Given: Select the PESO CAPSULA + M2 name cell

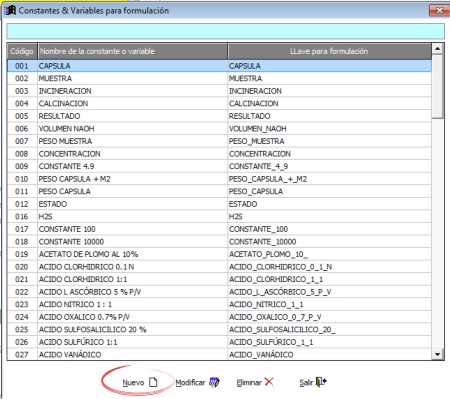Looking at the screenshot, I should (x=132, y=179).
